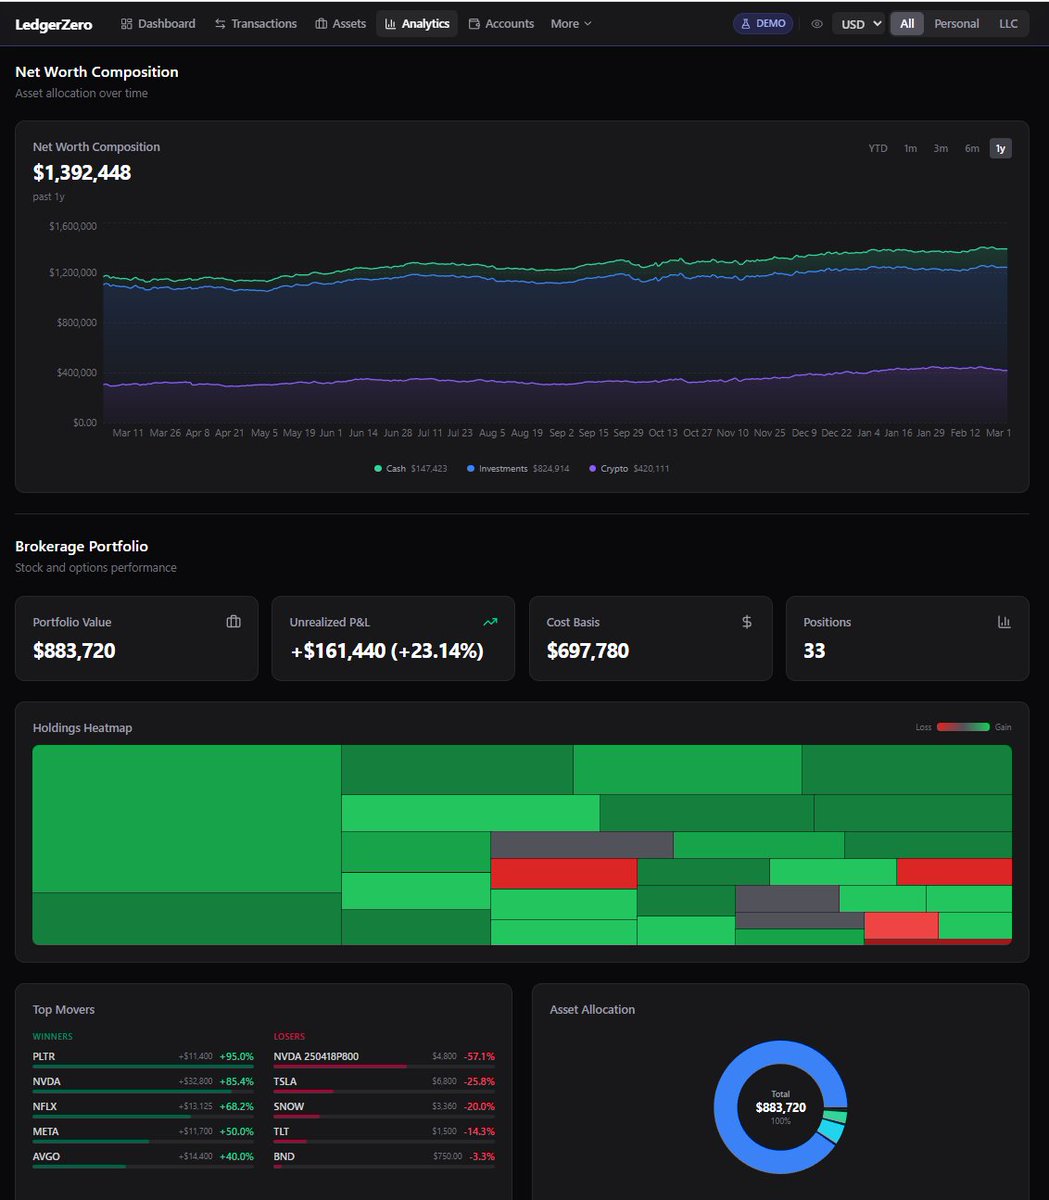Image resolution: width=1049 pixels, height=1200 pixels.
Task: Go to Transactions in the navigation
Action: coord(255,23)
